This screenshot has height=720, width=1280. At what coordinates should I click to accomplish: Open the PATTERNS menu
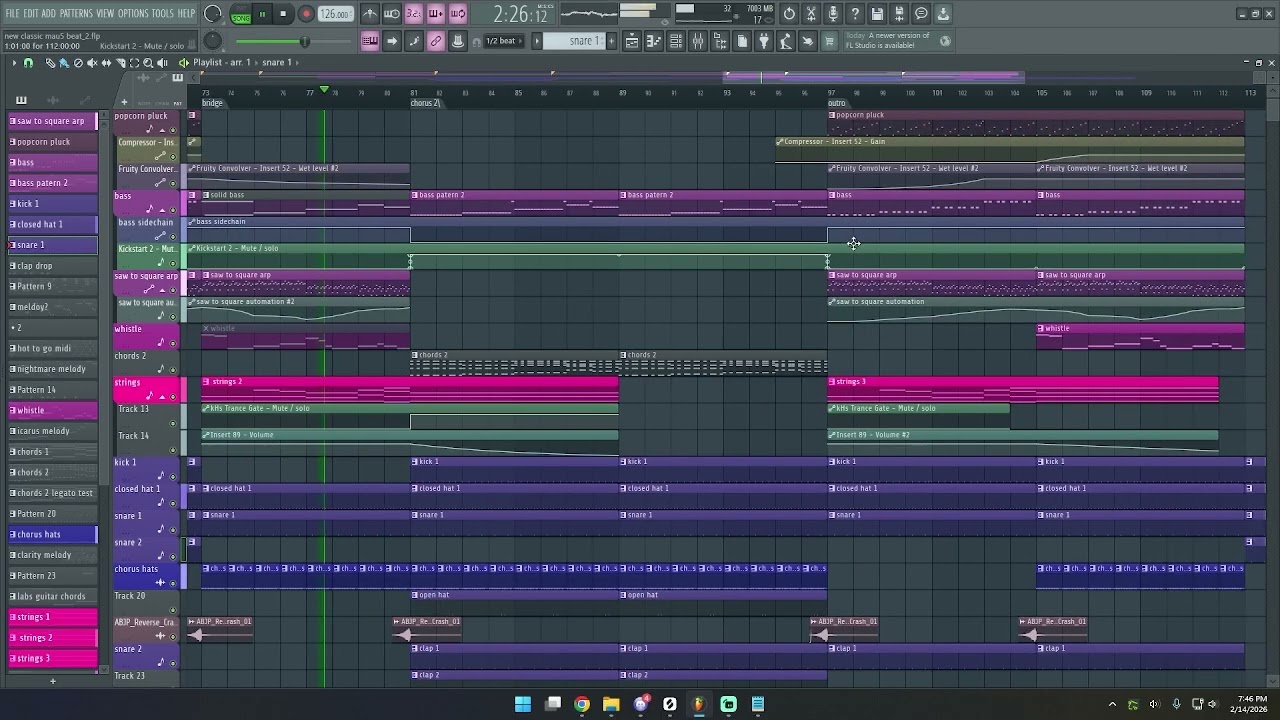76,13
